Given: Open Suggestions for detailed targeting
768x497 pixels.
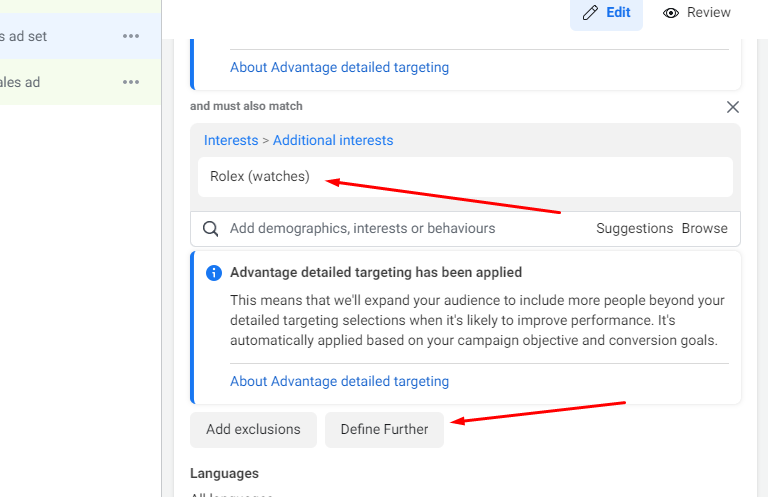Looking at the screenshot, I should click(x=634, y=229).
